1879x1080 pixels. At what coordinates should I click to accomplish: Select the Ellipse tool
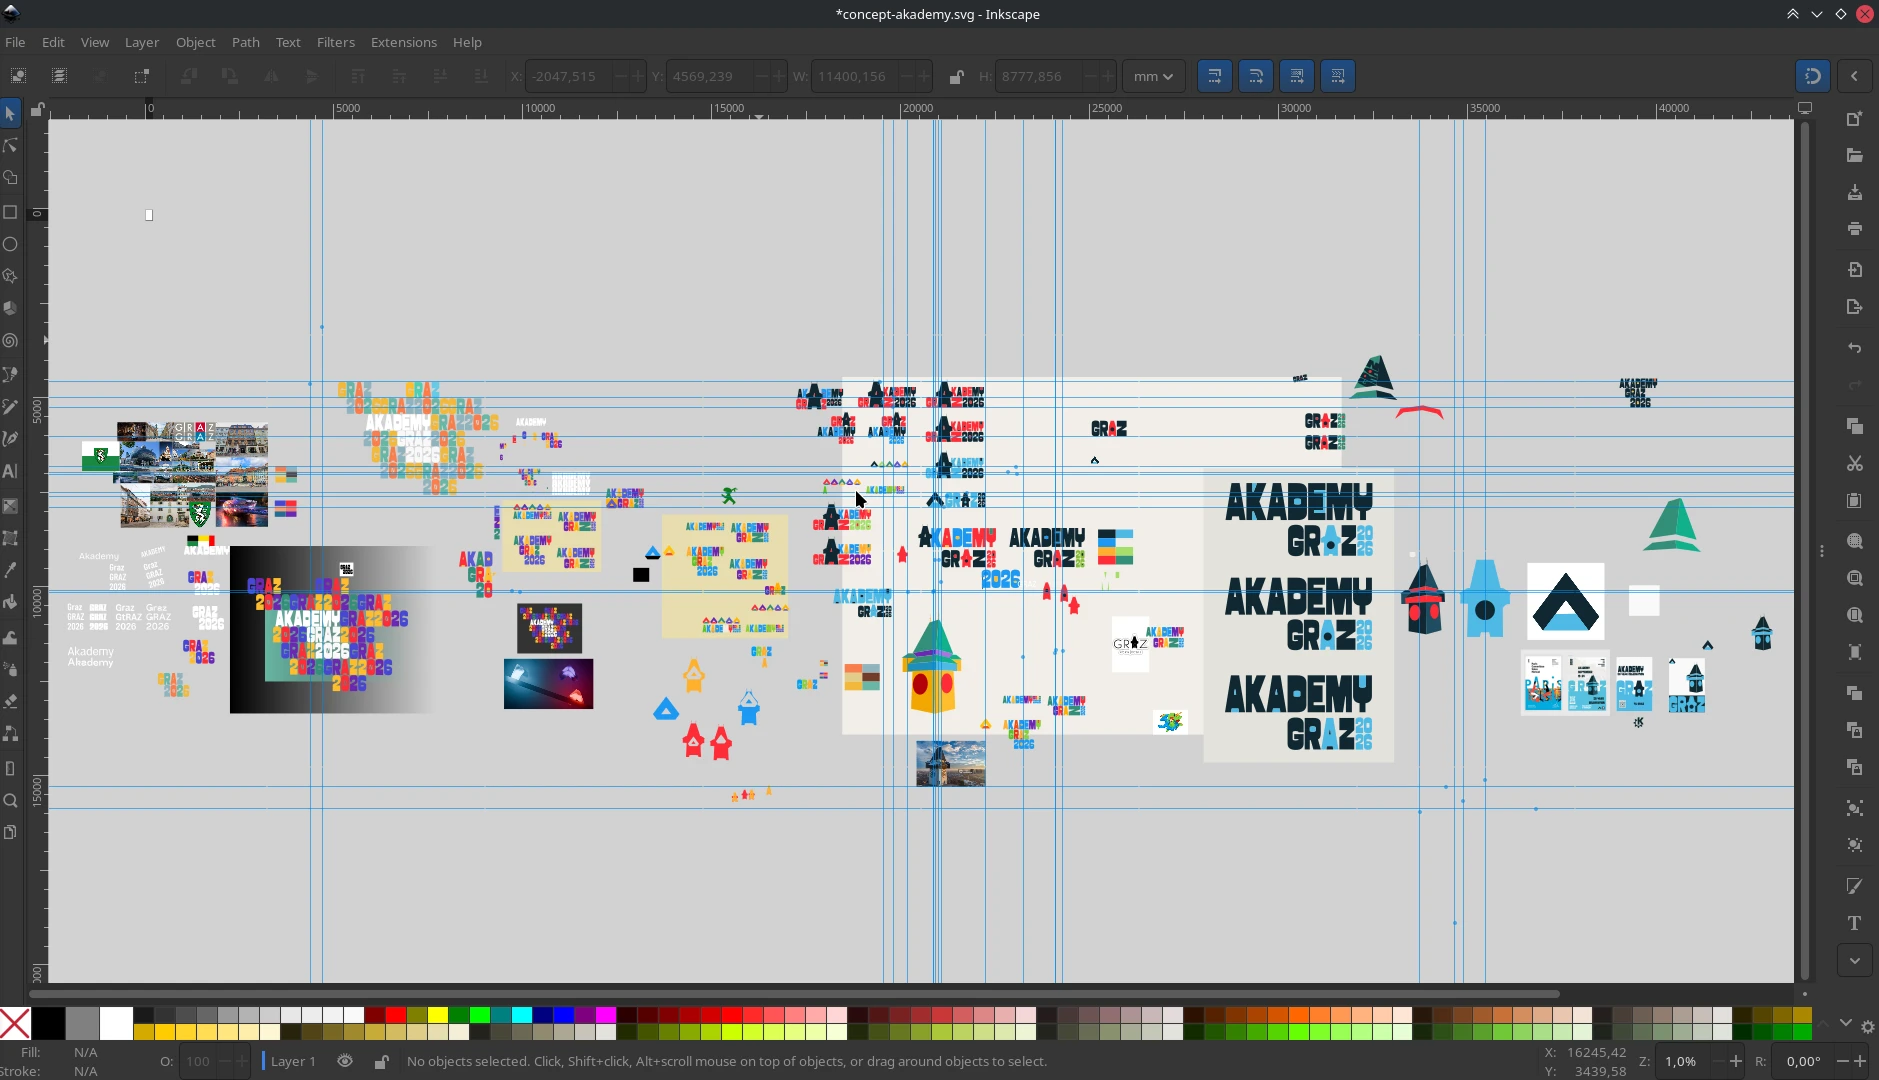pyautogui.click(x=10, y=244)
